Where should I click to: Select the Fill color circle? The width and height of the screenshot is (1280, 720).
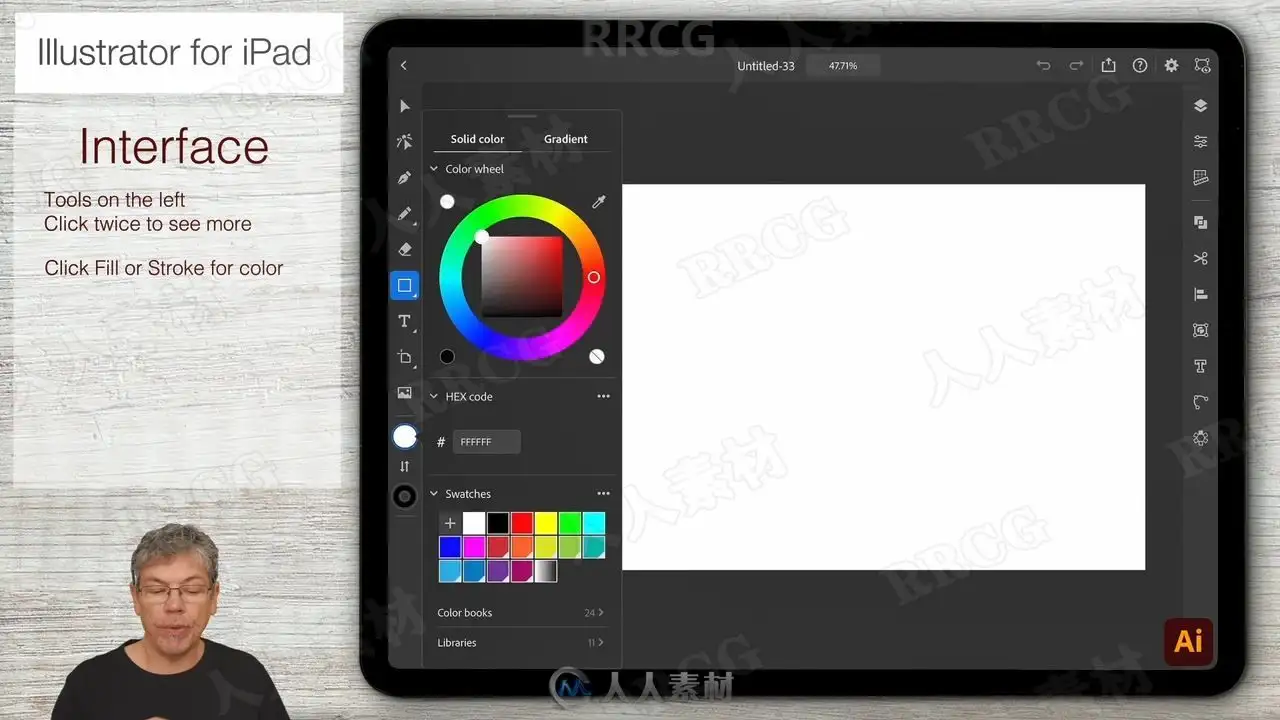pyautogui.click(x=404, y=437)
